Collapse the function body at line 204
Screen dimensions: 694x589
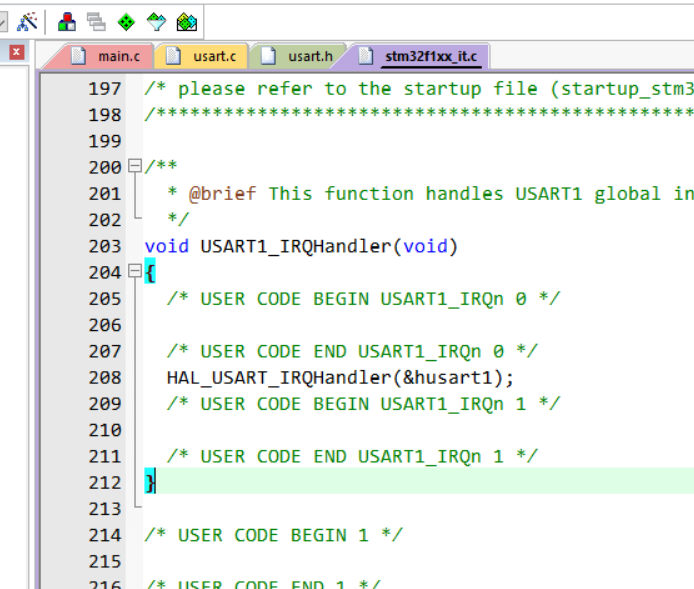(135, 271)
